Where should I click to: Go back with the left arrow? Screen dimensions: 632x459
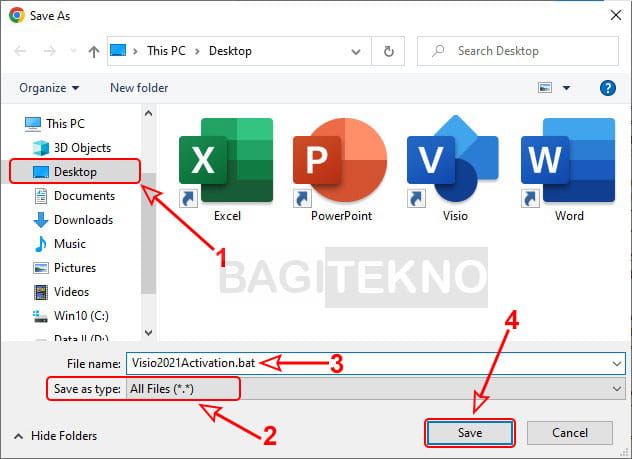pyautogui.click(x=20, y=51)
